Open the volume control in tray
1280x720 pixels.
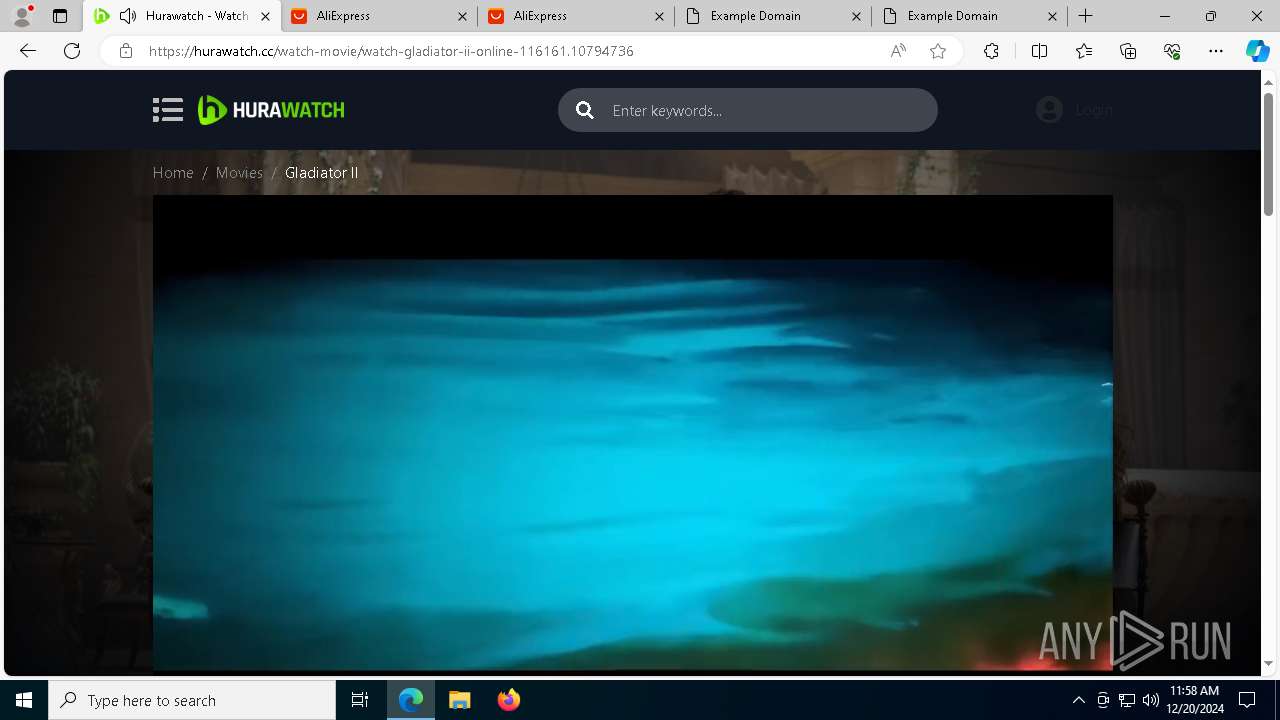(1151, 700)
